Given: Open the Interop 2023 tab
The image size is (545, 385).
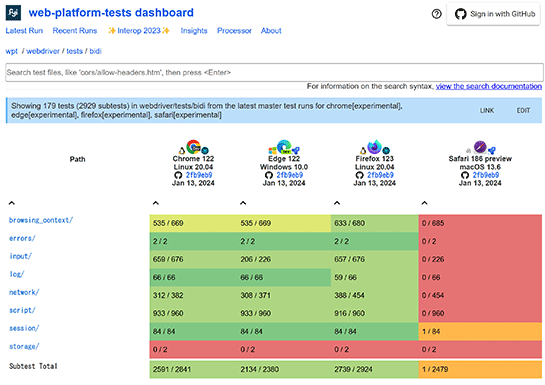Looking at the screenshot, I should (x=139, y=31).
